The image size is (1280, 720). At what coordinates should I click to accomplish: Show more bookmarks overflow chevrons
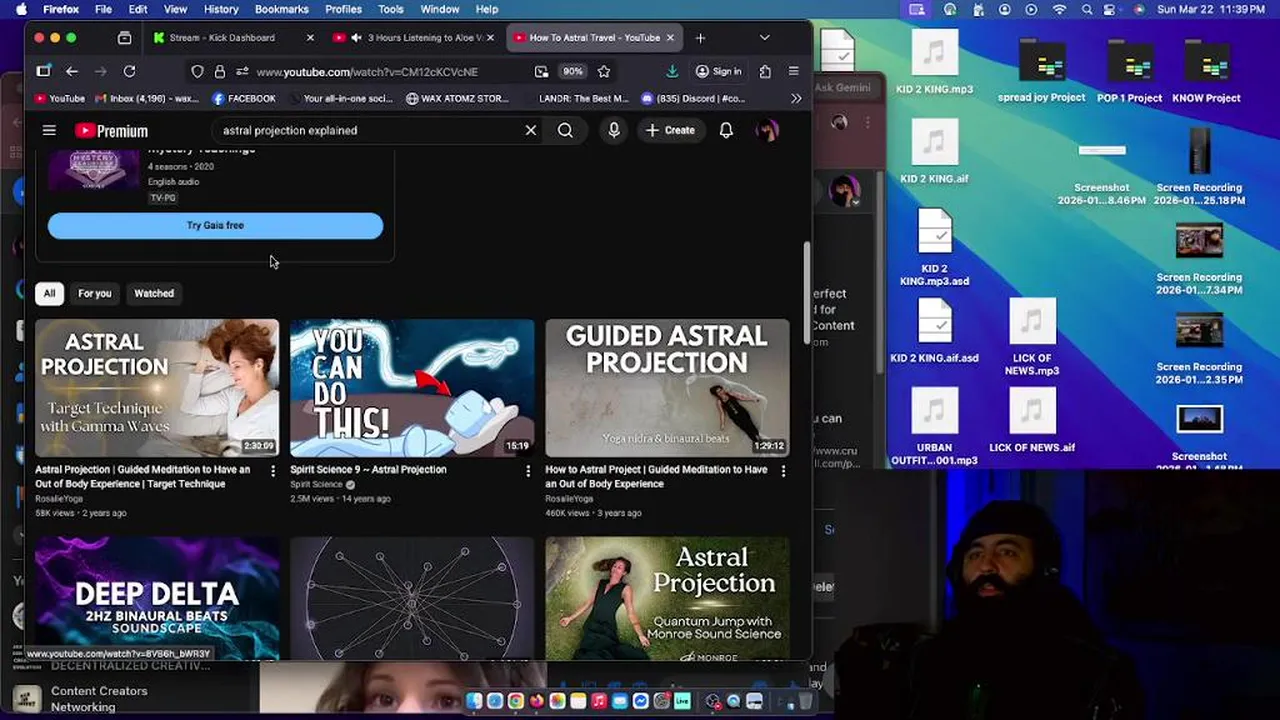coord(796,98)
